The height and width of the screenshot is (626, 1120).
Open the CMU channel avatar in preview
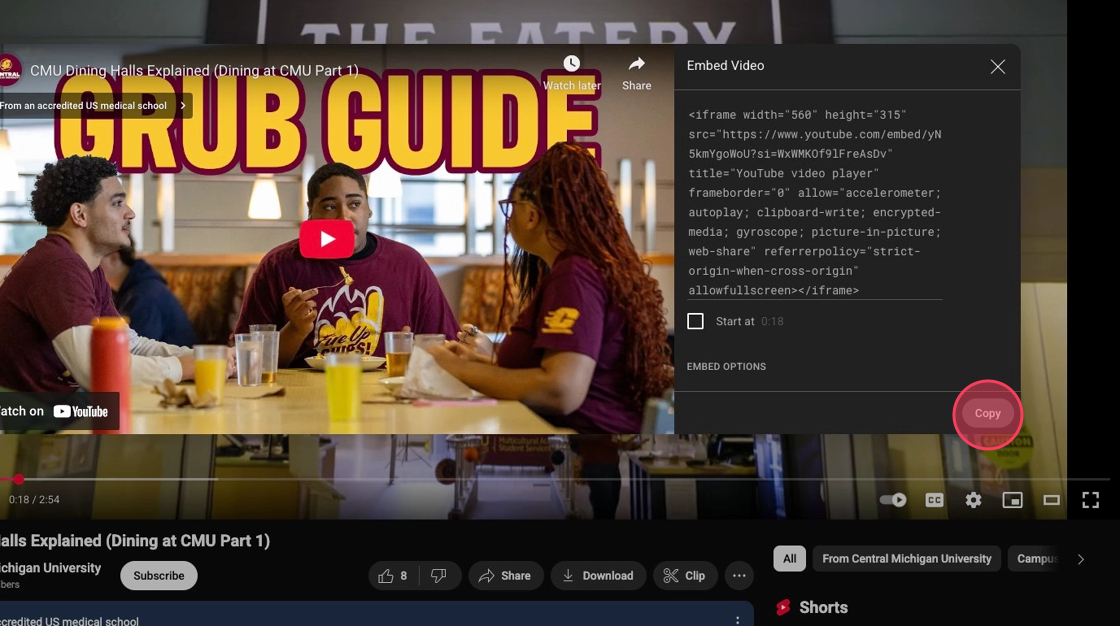tap(9, 70)
